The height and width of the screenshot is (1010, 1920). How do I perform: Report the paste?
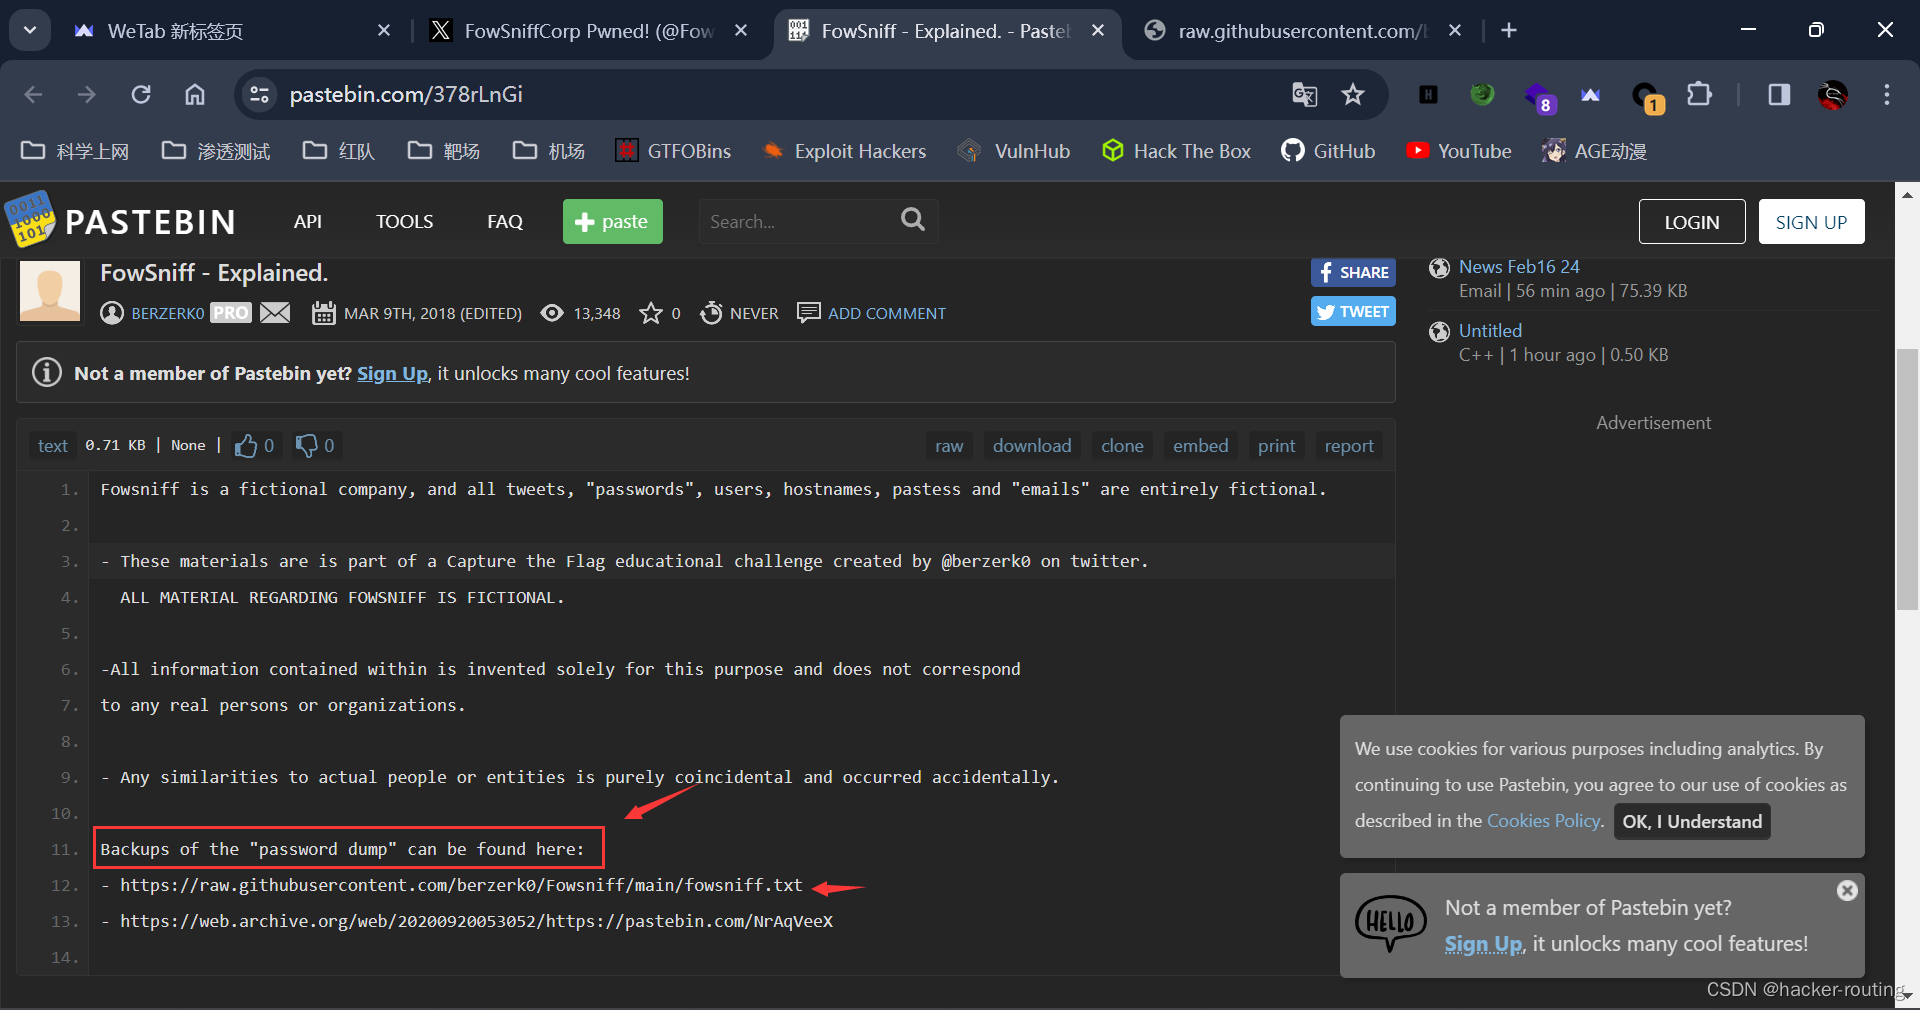pyautogui.click(x=1349, y=446)
